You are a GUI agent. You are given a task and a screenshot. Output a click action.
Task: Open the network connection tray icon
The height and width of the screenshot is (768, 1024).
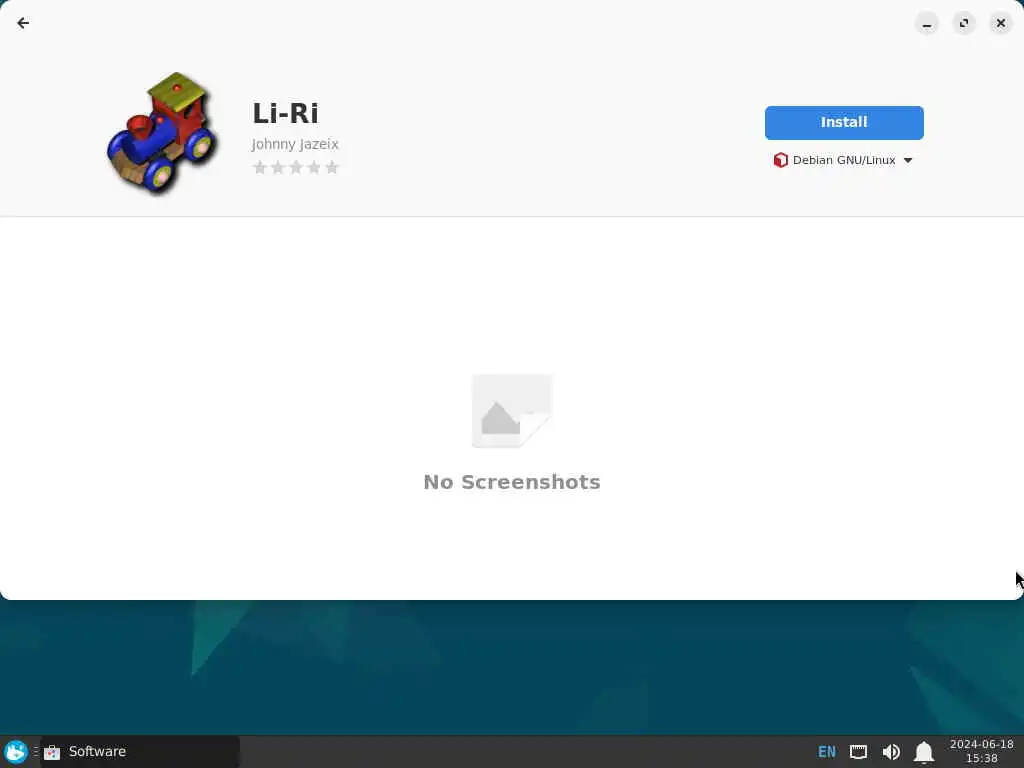click(x=858, y=752)
